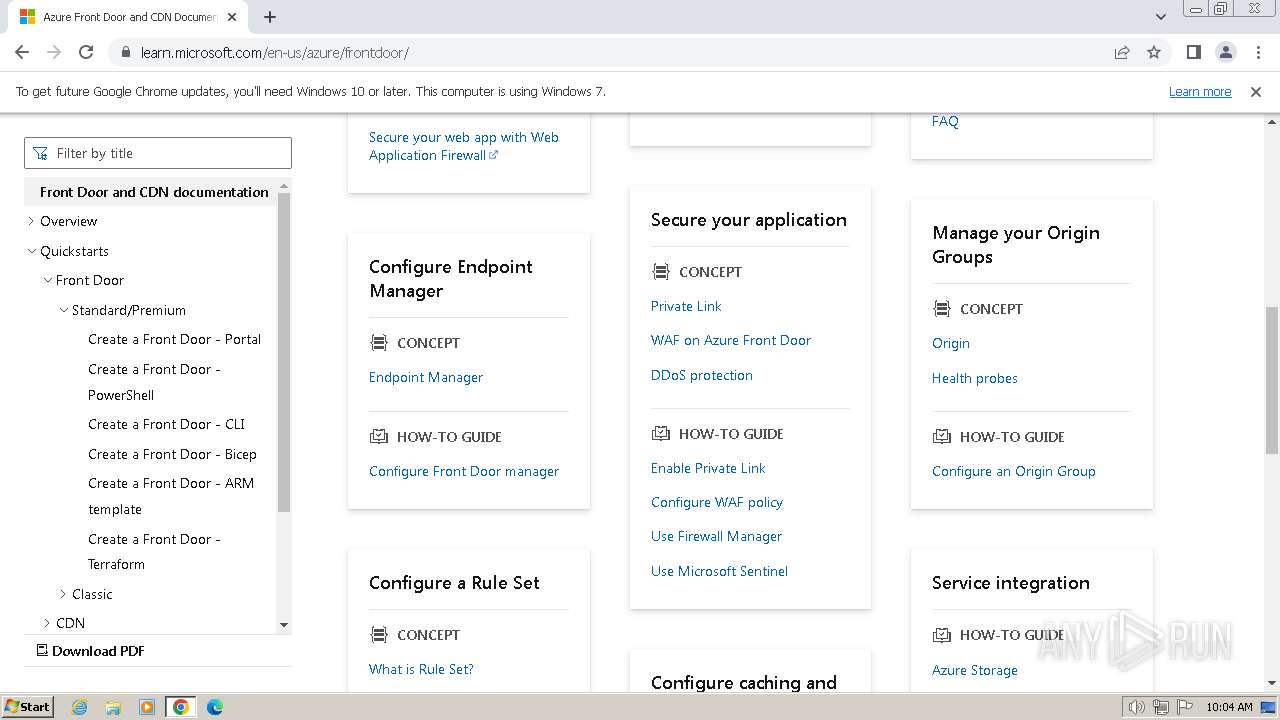Image resolution: width=1280 pixels, height=720 pixels.
Task: Open Create a Front Door - Portal
Action: click(174, 339)
